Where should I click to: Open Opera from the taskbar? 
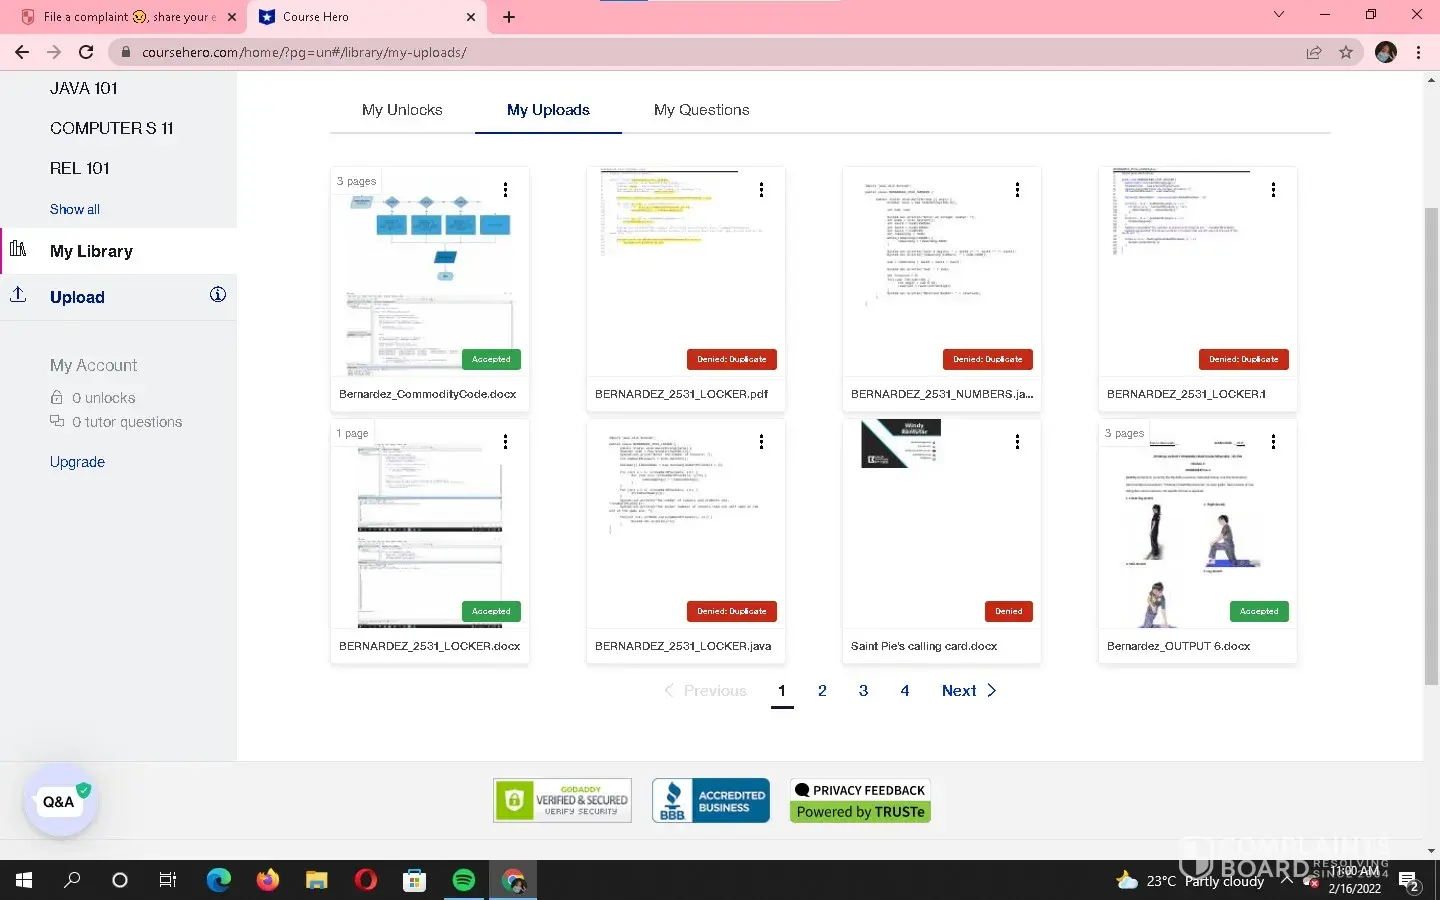pyautogui.click(x=366, y=880)
